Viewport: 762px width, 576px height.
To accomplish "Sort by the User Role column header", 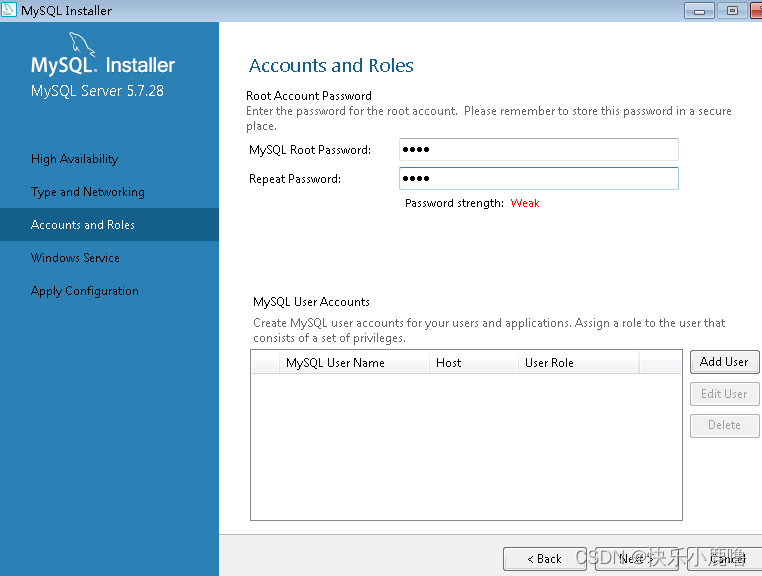I will [x=578, y=363].
